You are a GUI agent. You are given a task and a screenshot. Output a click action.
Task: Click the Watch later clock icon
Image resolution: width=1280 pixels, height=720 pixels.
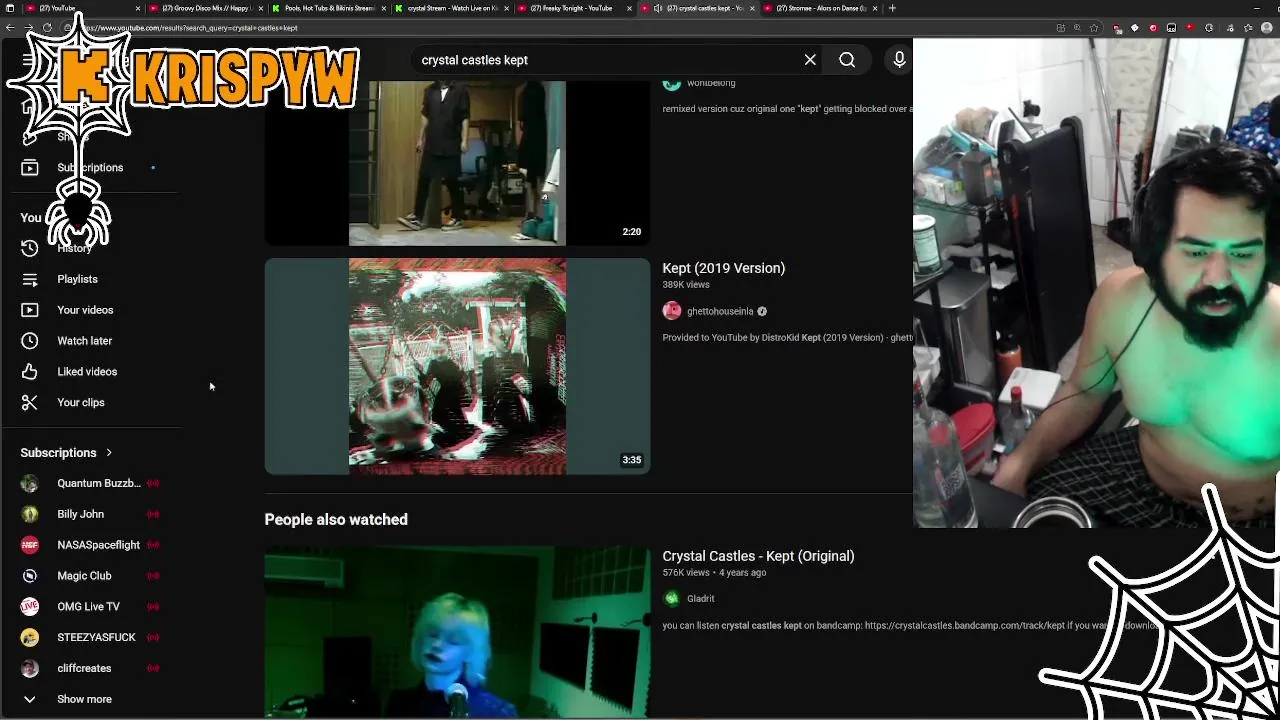click(30, 341)
